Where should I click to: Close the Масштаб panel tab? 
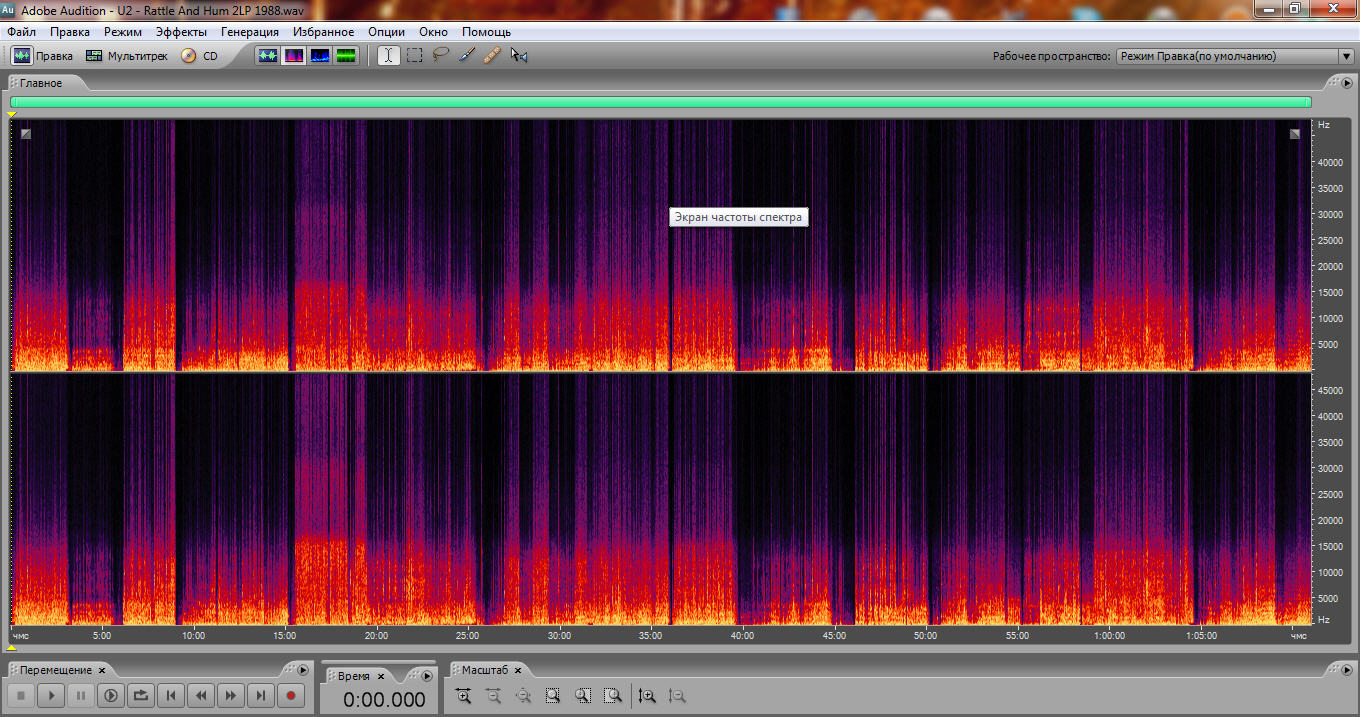point(518,670)
